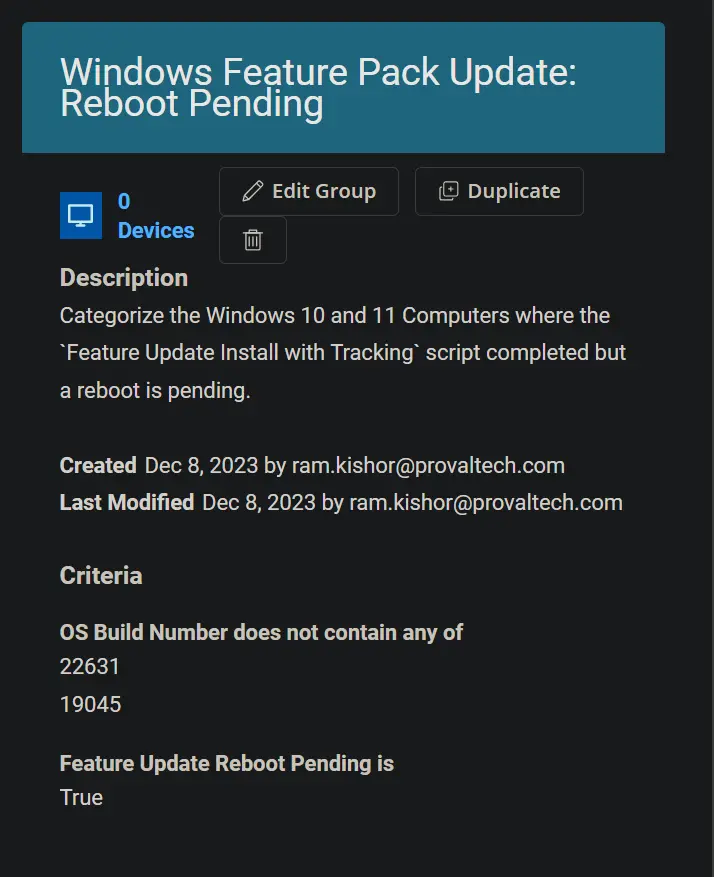
Task: Select the 19045 build number value
Action: click(90, 705)
